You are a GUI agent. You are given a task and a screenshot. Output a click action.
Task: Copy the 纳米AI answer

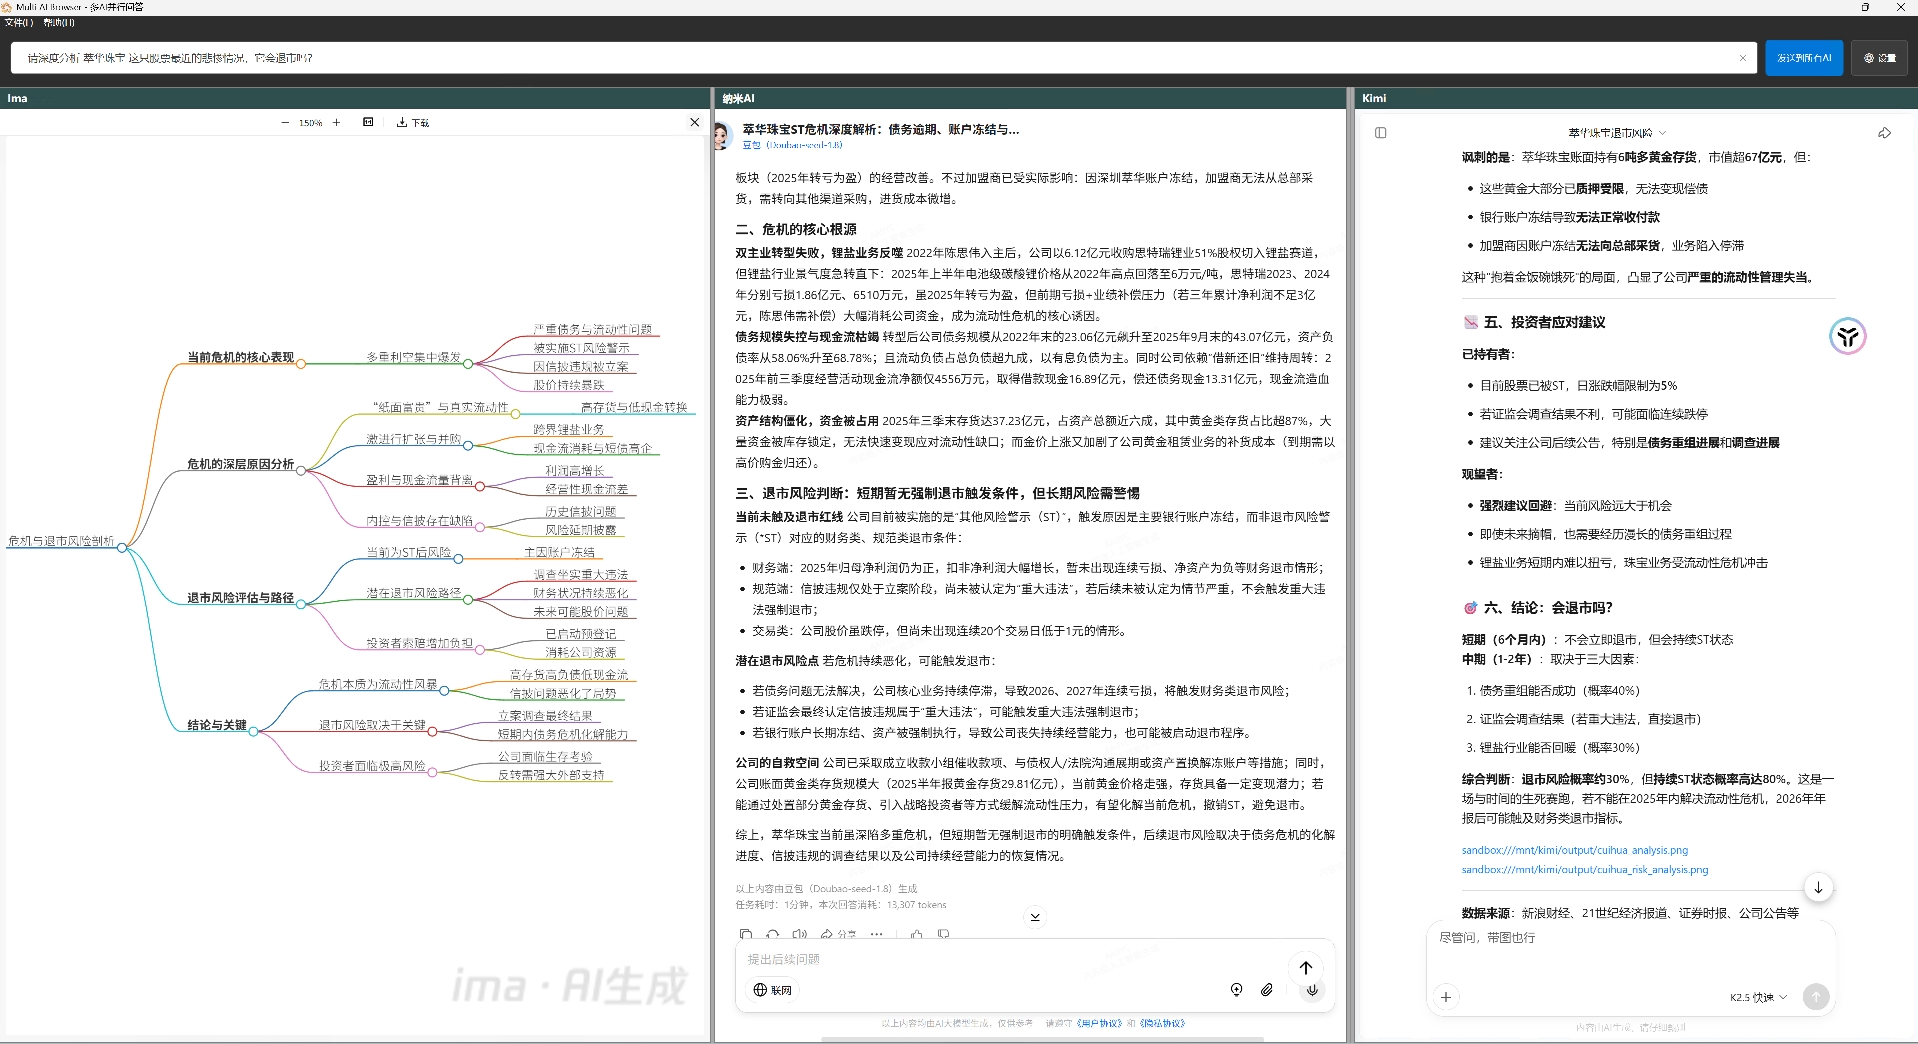pos(746,935)
